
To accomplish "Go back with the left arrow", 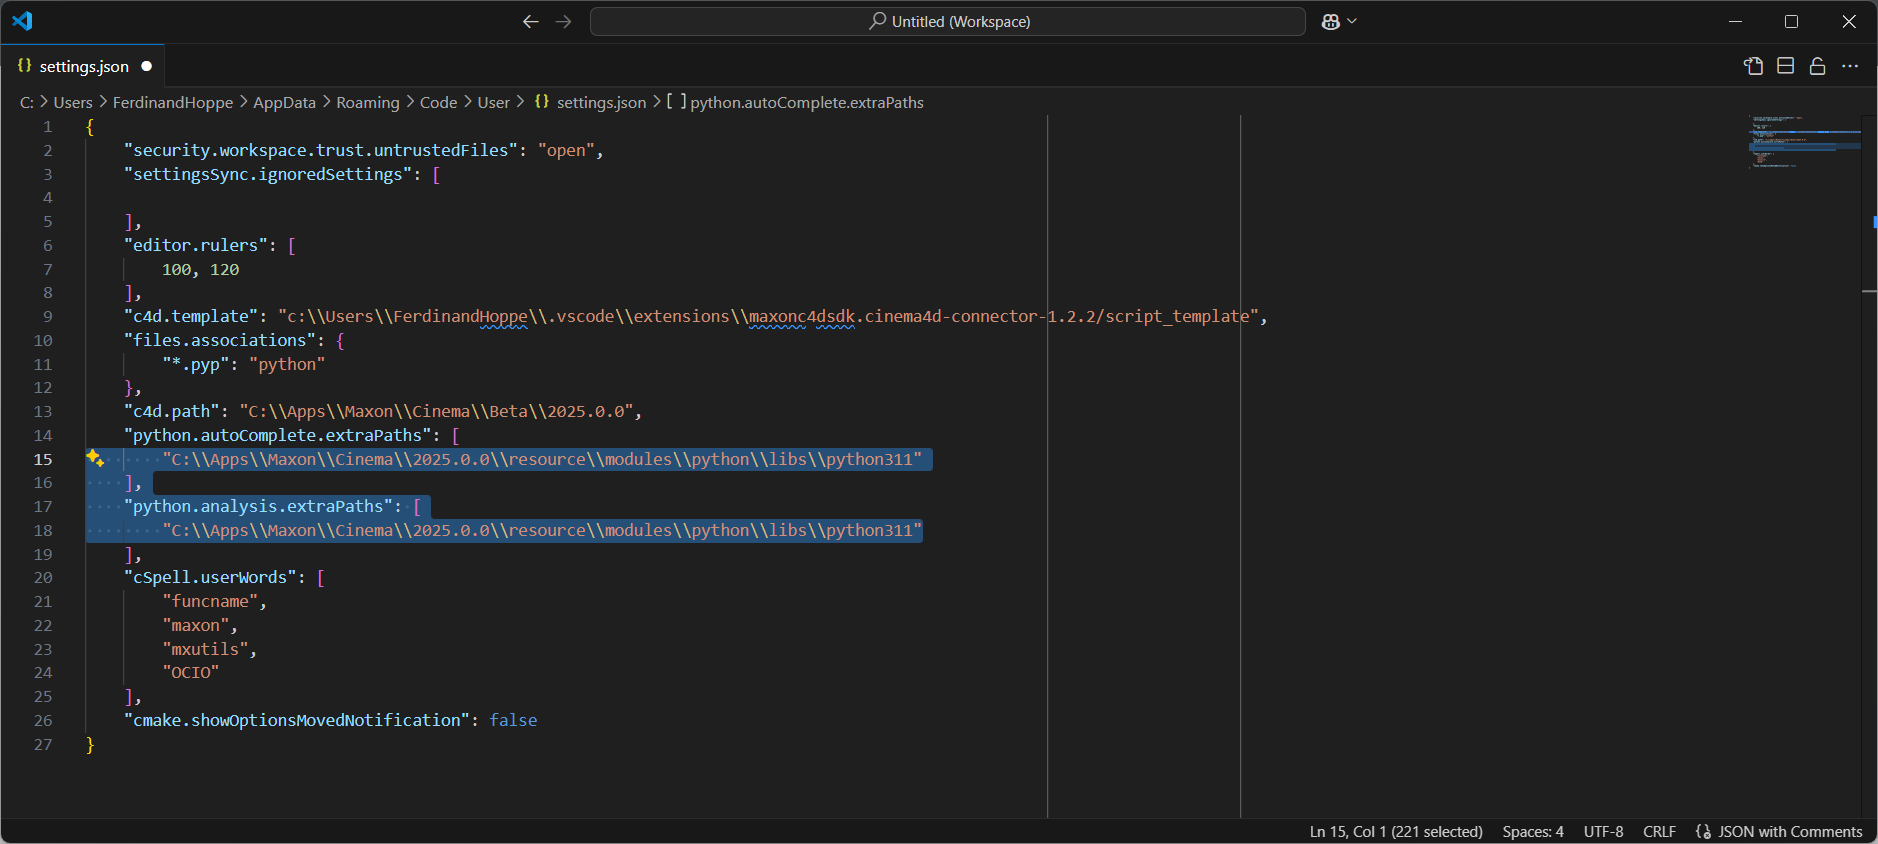I will [531, 21].
